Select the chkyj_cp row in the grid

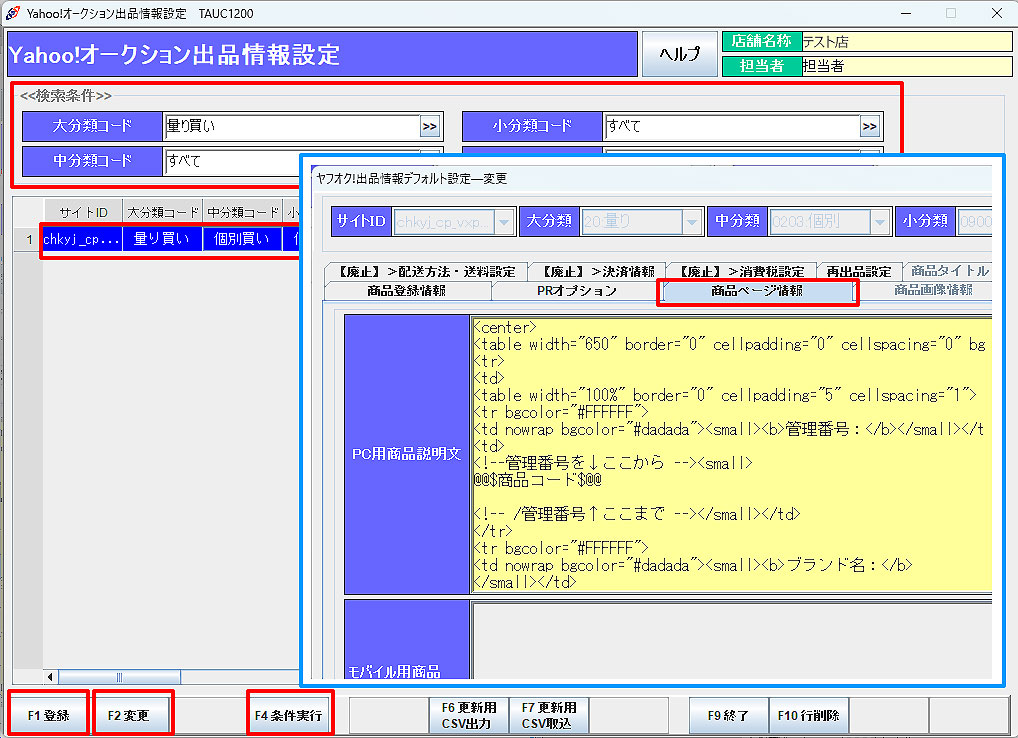pos(82,239)
